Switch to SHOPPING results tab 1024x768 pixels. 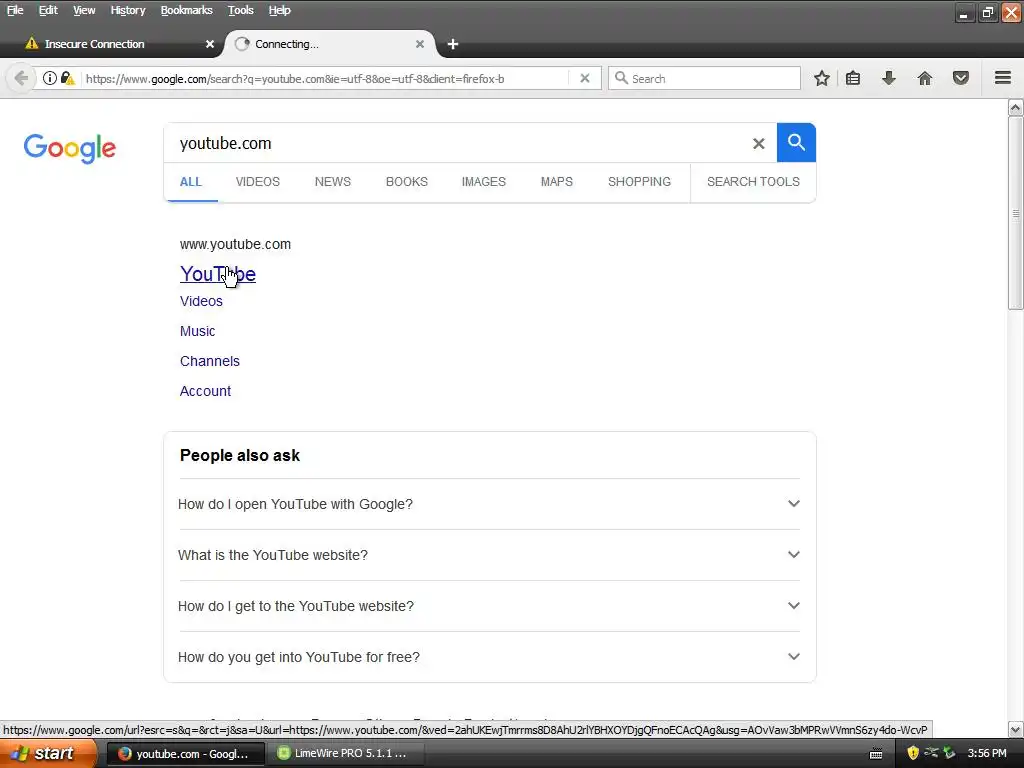click(x=639, y=182)
